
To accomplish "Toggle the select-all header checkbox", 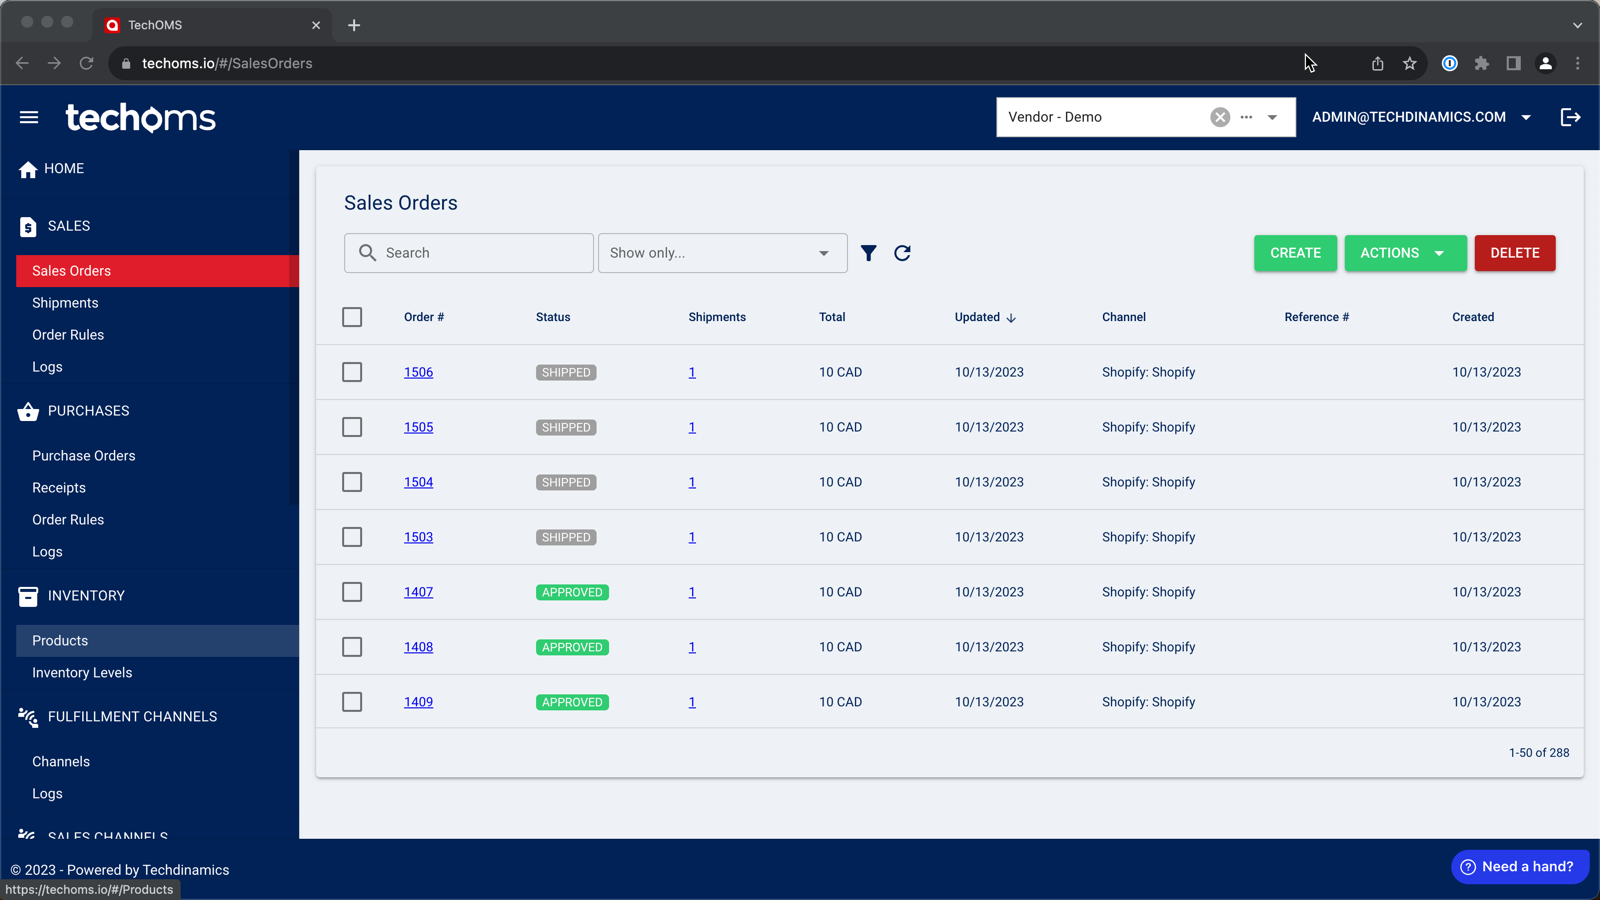I will (352, 317).
